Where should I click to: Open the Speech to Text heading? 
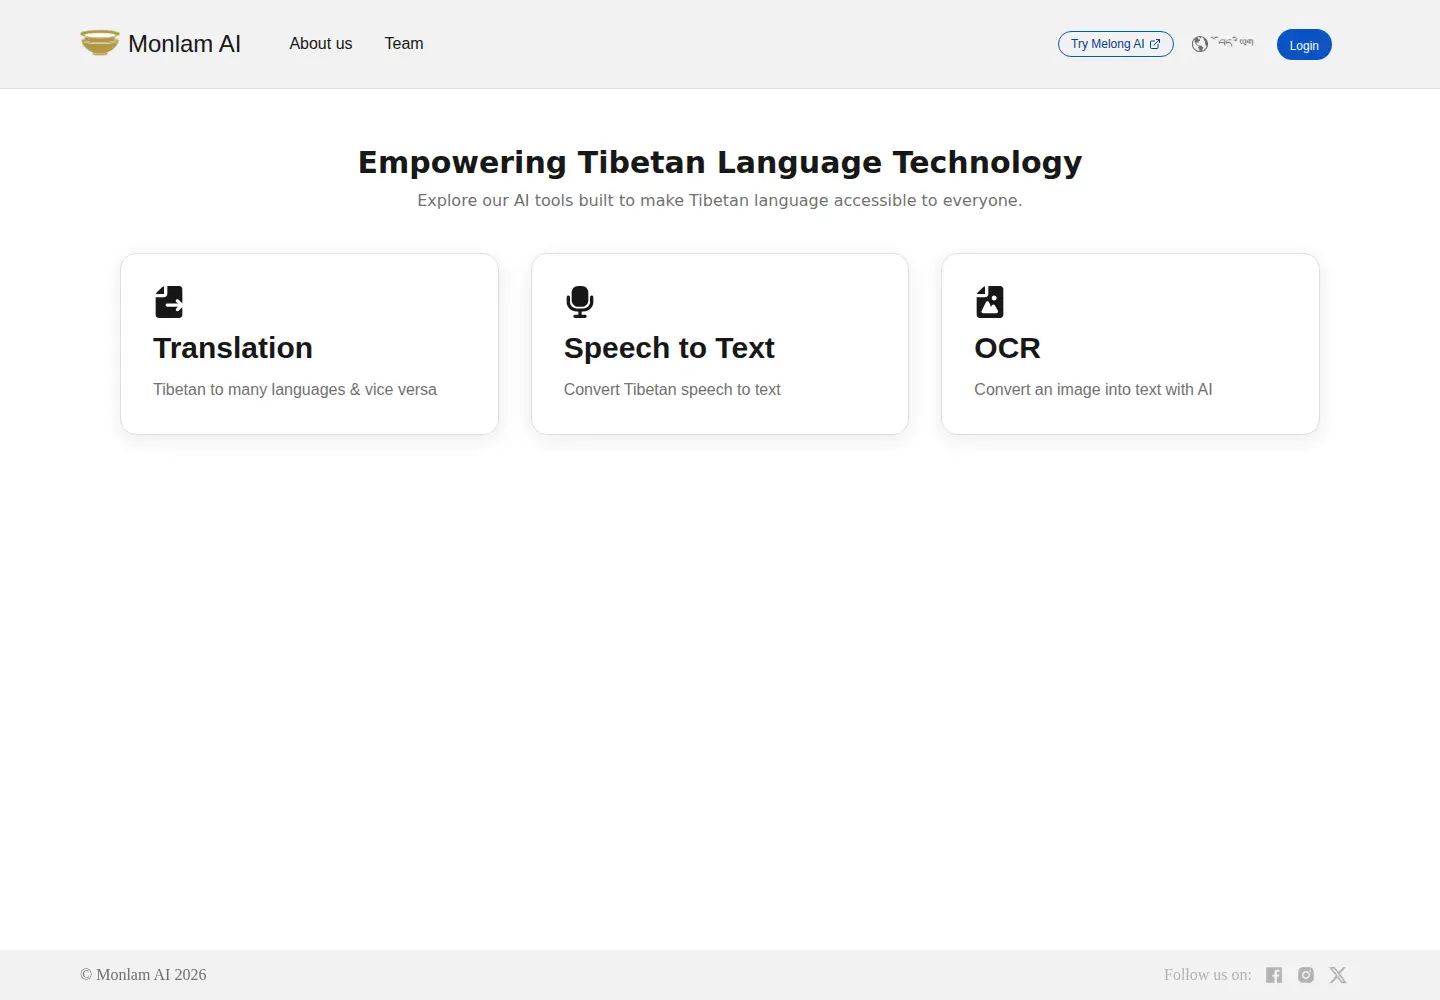pos(669,348)
